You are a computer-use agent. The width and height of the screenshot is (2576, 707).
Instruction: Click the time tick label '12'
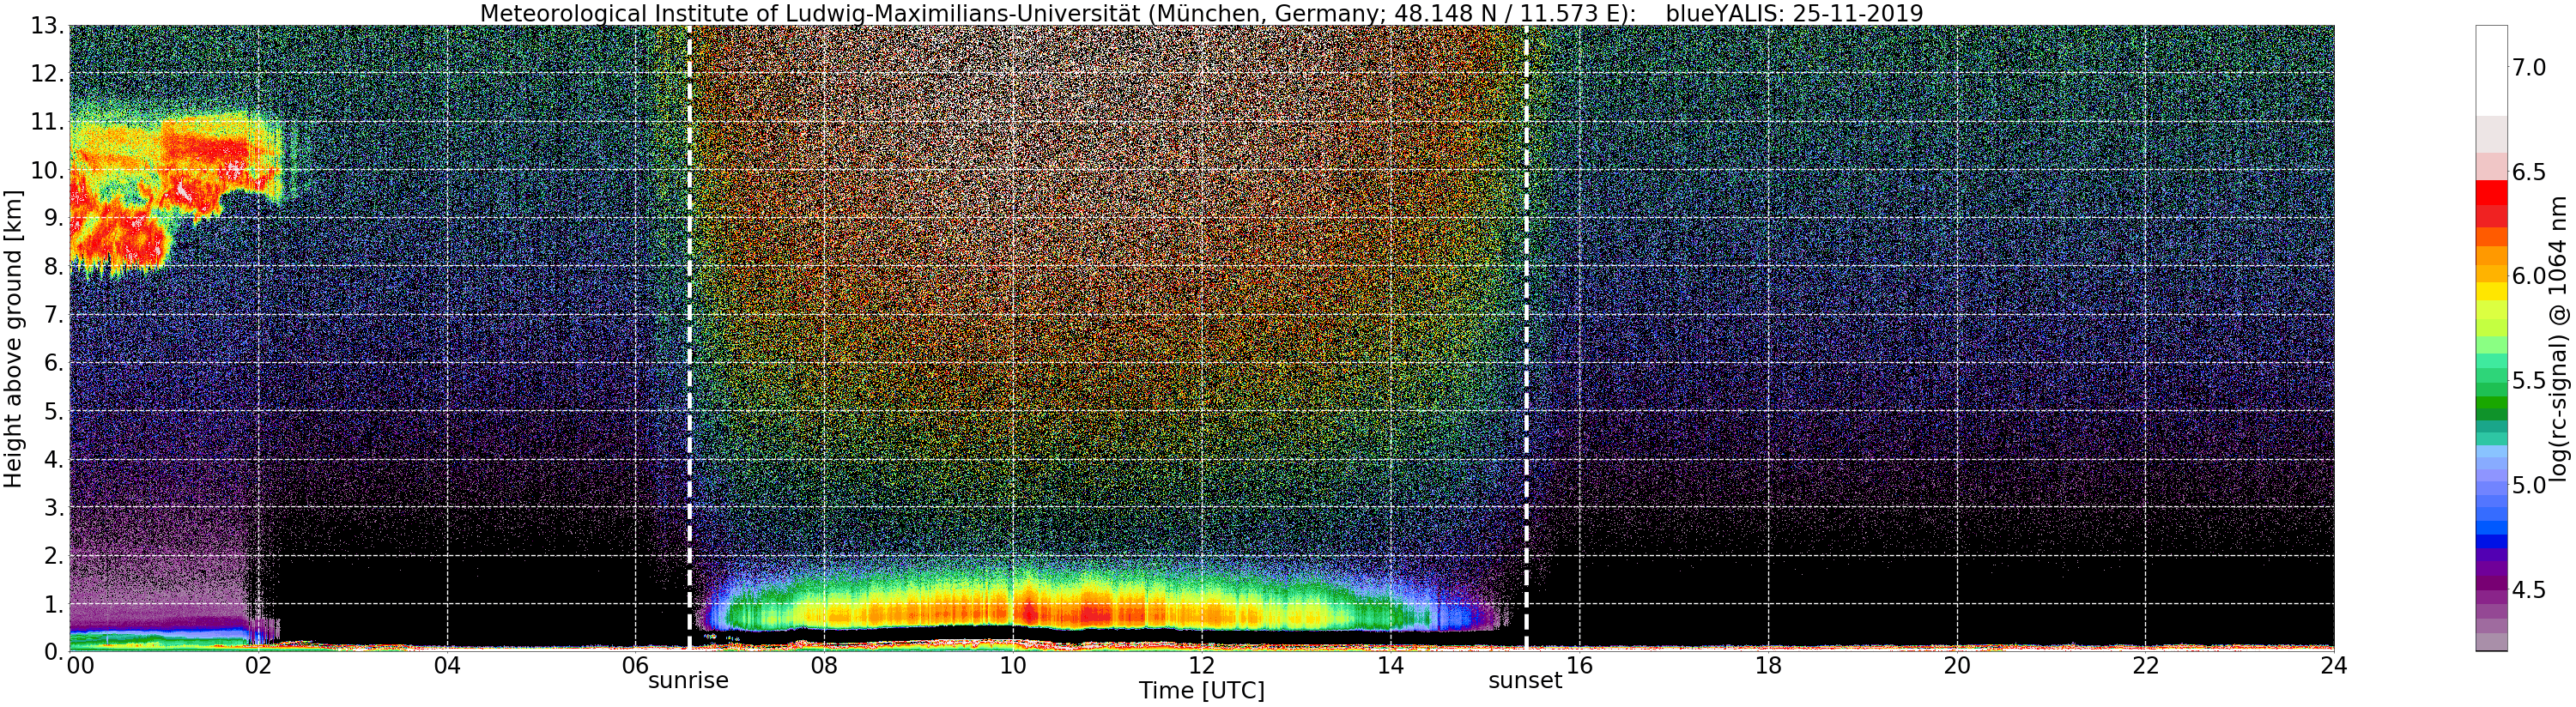click(1201, 665)
